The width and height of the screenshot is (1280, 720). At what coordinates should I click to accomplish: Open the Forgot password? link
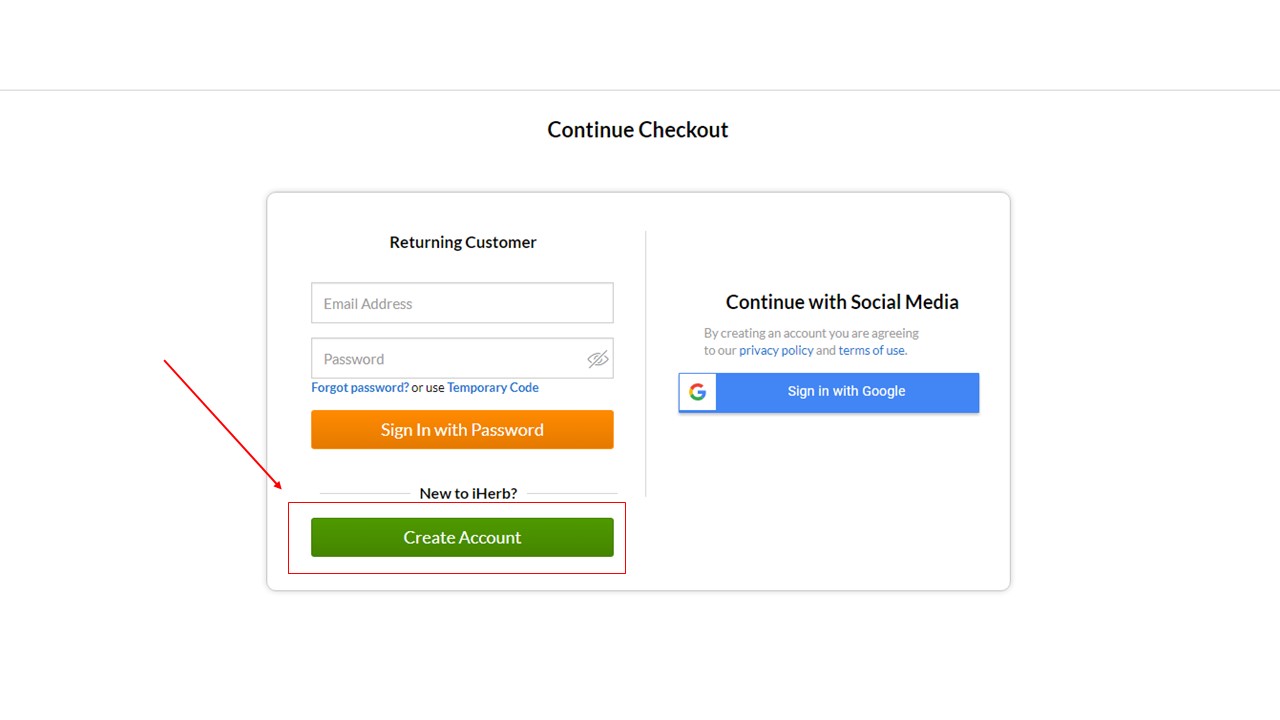[360, 388]
